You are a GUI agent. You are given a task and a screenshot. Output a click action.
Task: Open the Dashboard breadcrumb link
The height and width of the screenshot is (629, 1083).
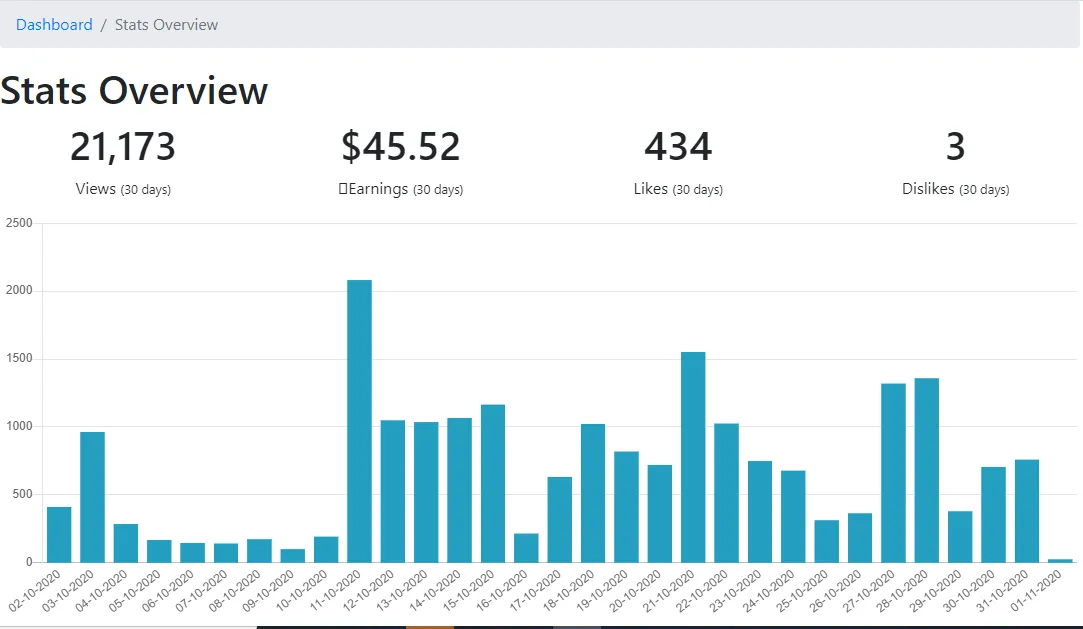(54, 25)
